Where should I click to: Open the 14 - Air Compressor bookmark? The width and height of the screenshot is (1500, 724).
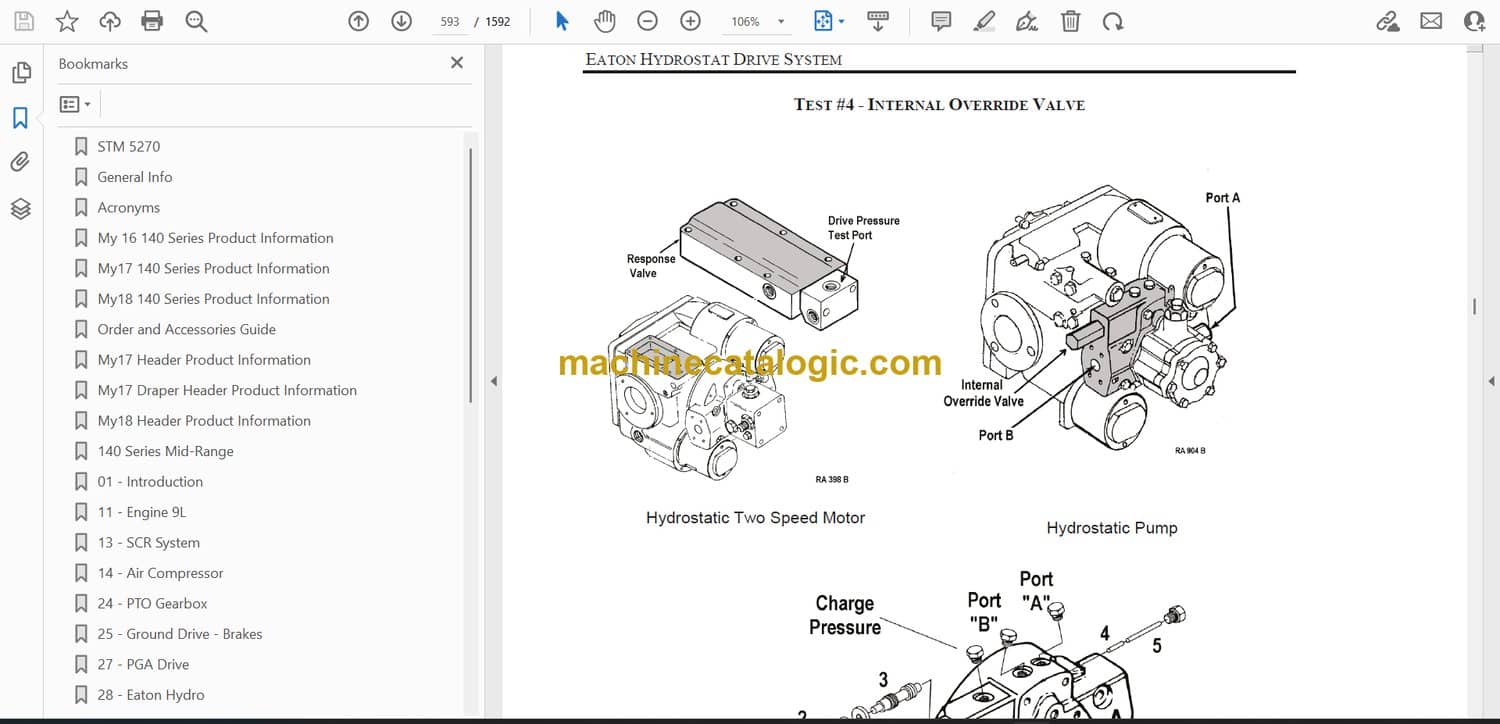[x=161, y=573]
